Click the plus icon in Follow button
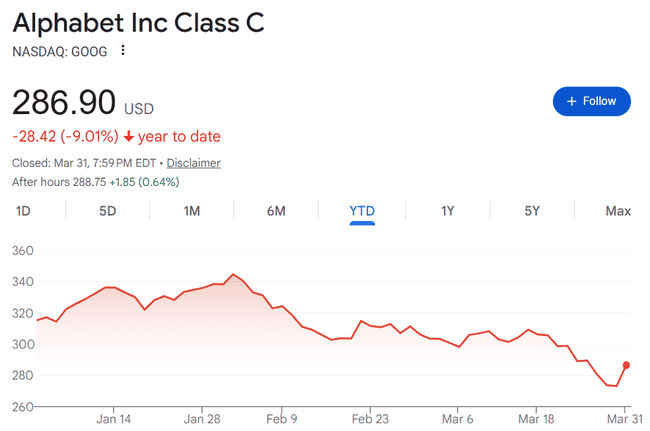The height and width of the screenshot is (431, 650). tap(572, 101)
